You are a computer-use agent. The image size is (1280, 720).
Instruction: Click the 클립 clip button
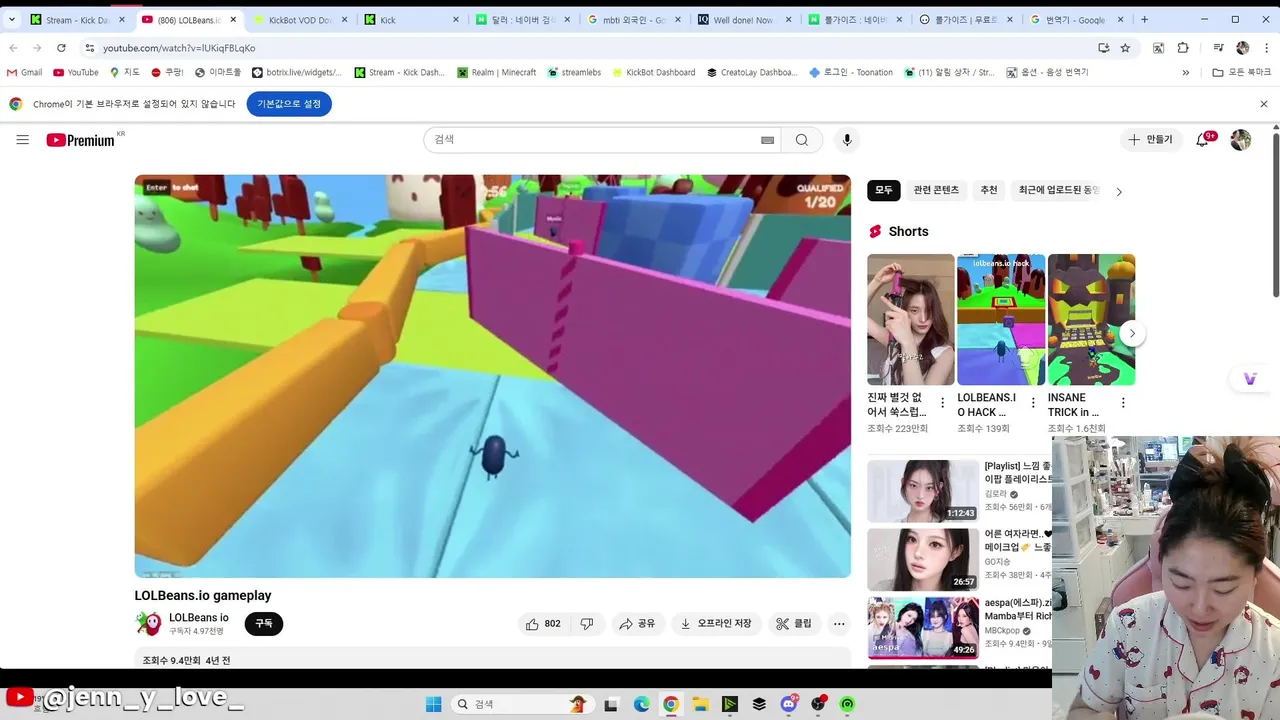click(794, 624)
